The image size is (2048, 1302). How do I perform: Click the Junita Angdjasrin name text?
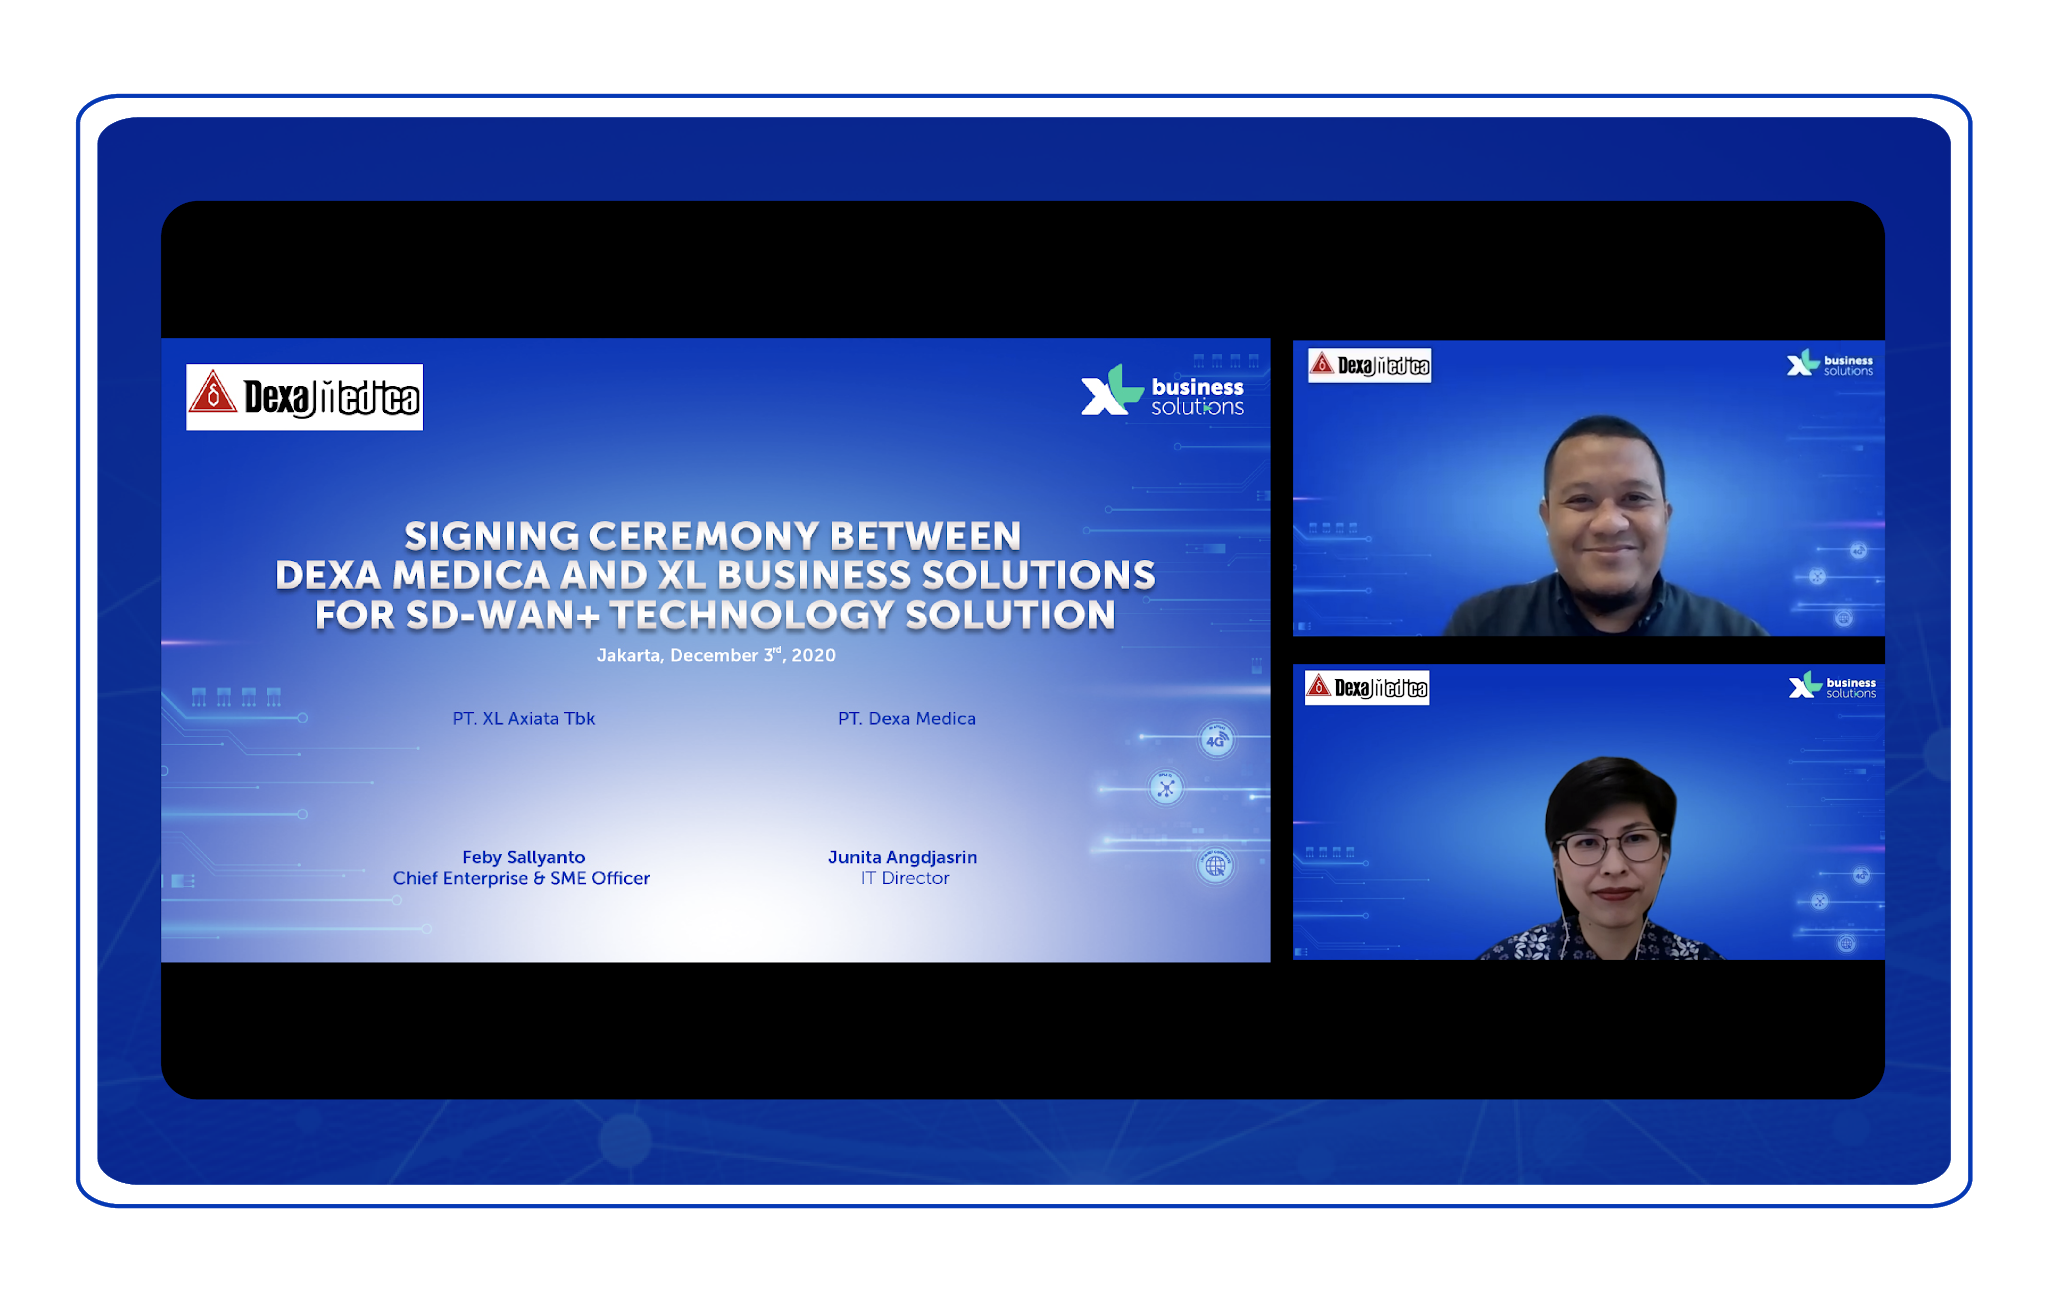(902, 857)
